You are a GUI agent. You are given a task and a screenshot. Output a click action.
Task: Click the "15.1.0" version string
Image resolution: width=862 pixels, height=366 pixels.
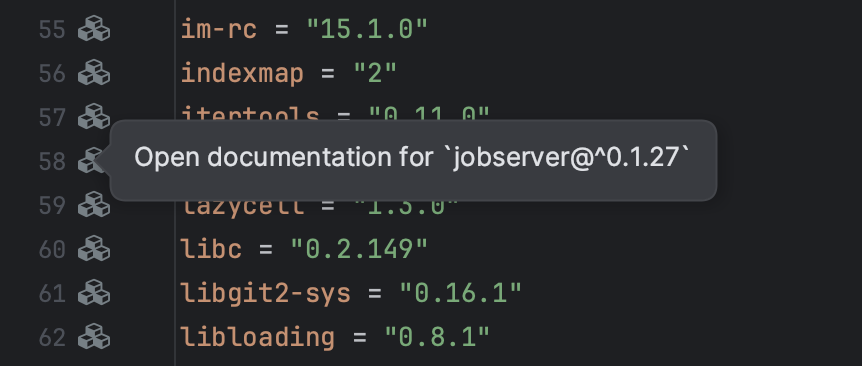point(367,29)
